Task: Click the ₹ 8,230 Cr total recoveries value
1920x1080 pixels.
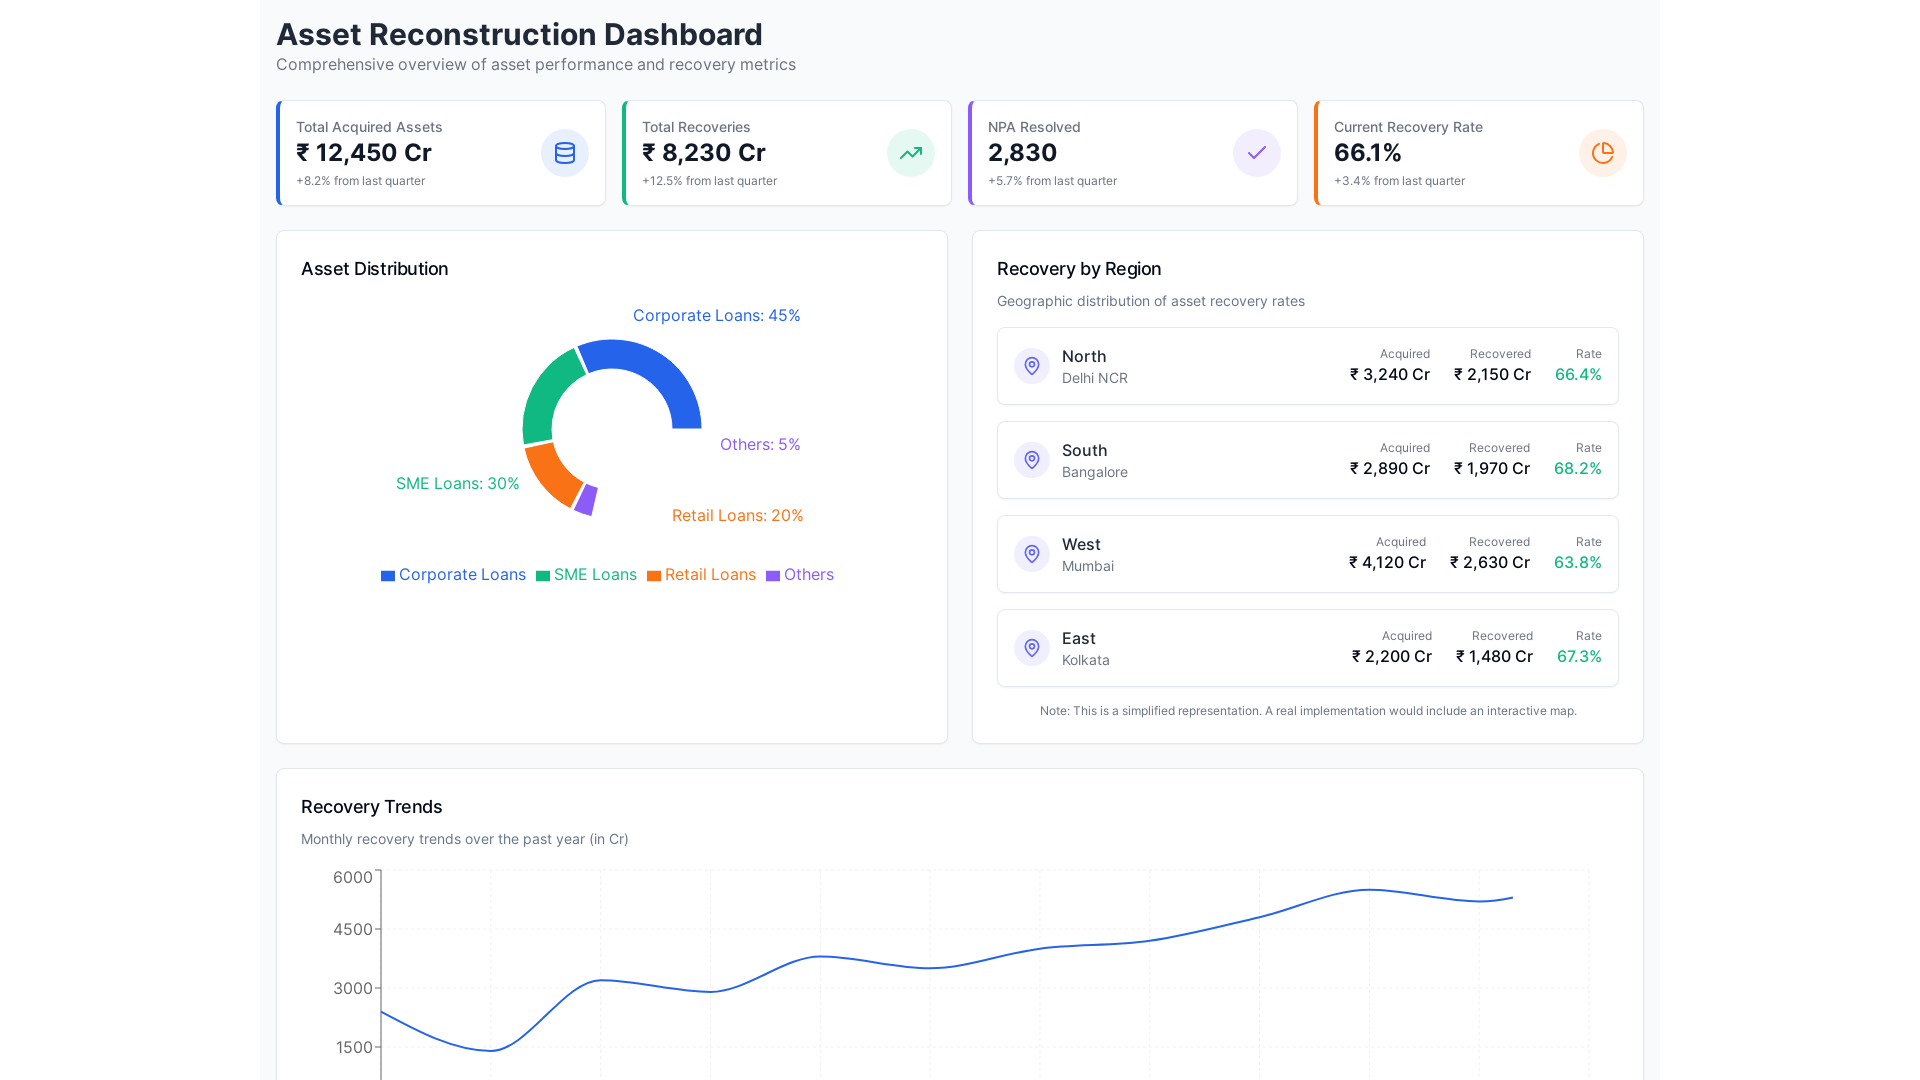Action: pos(704,153)
